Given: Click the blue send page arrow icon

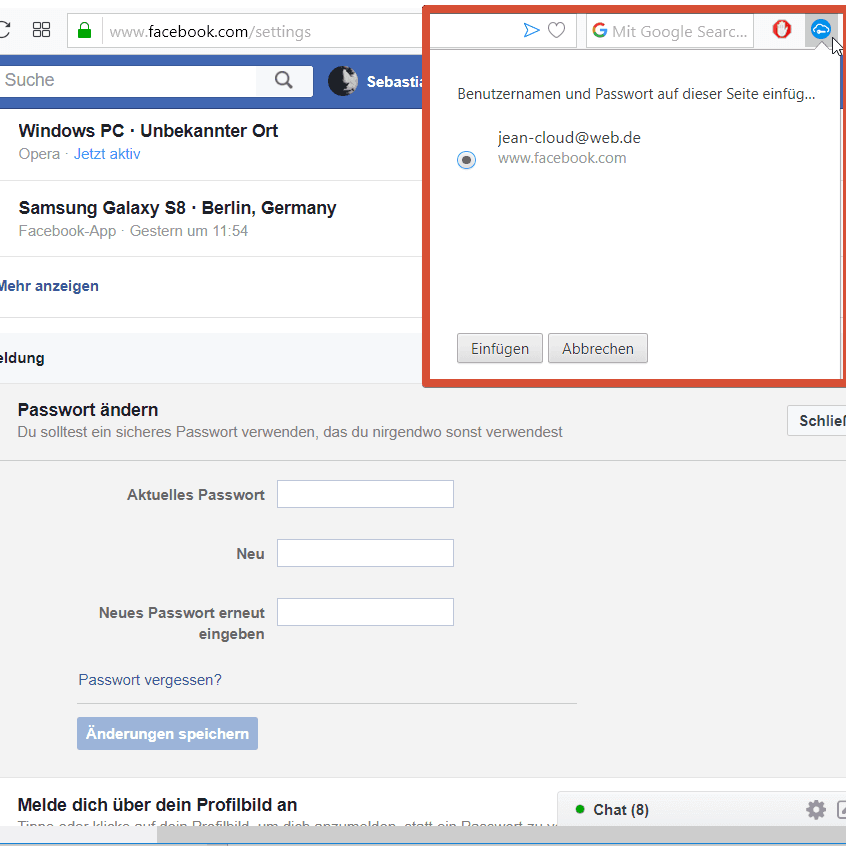Looking at the screenshot, I should point(531,30).
